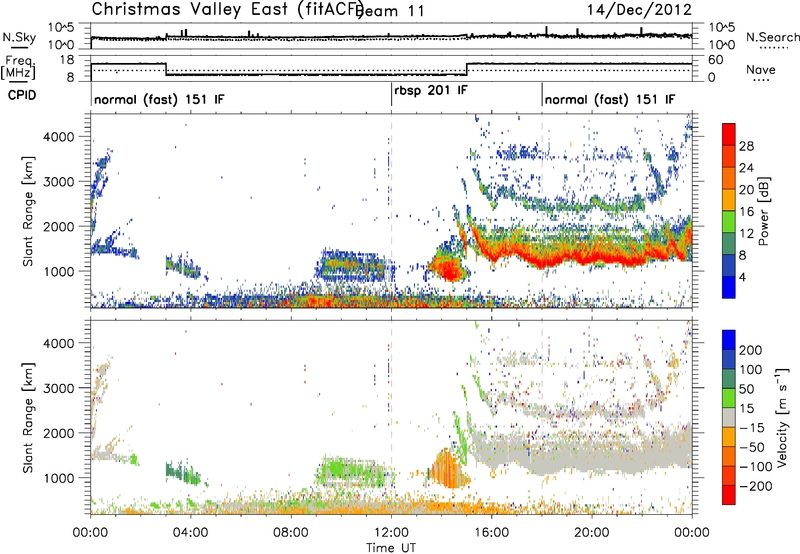Click the 'CPID' row label
The width and height of the screenshot is (800, 554).
[22, 95]
